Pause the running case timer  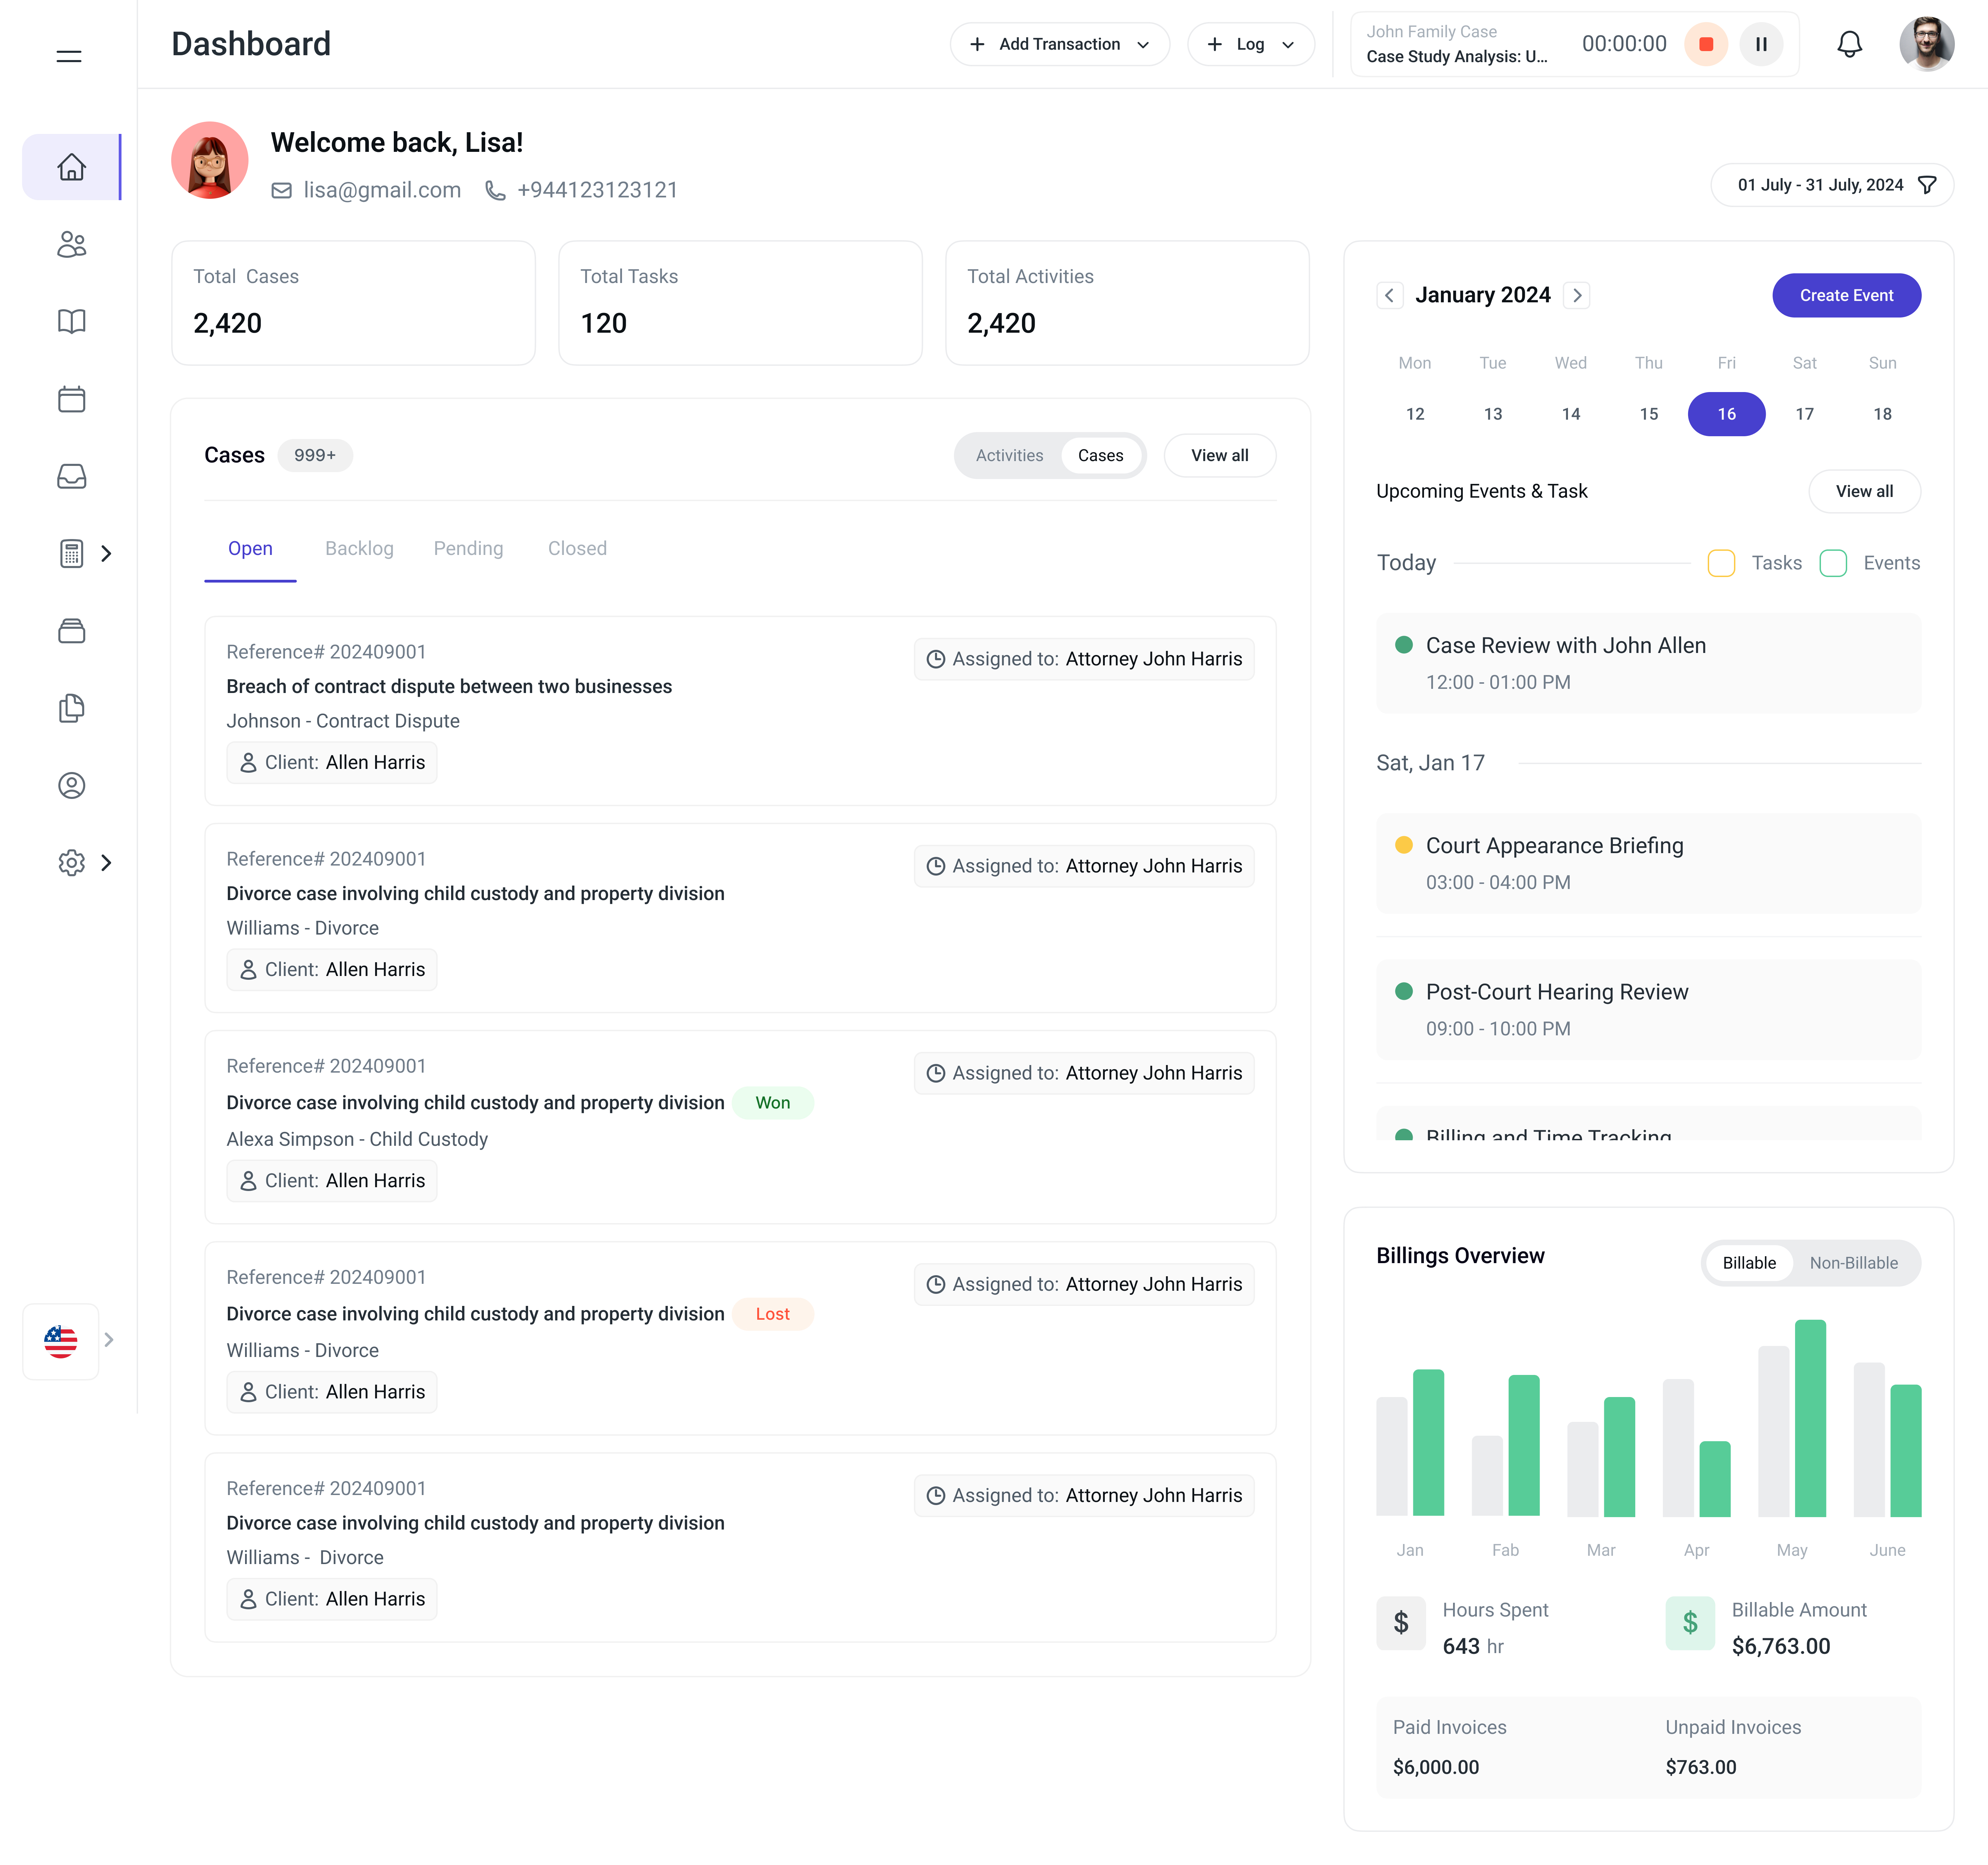click(x=1761, y=44)
